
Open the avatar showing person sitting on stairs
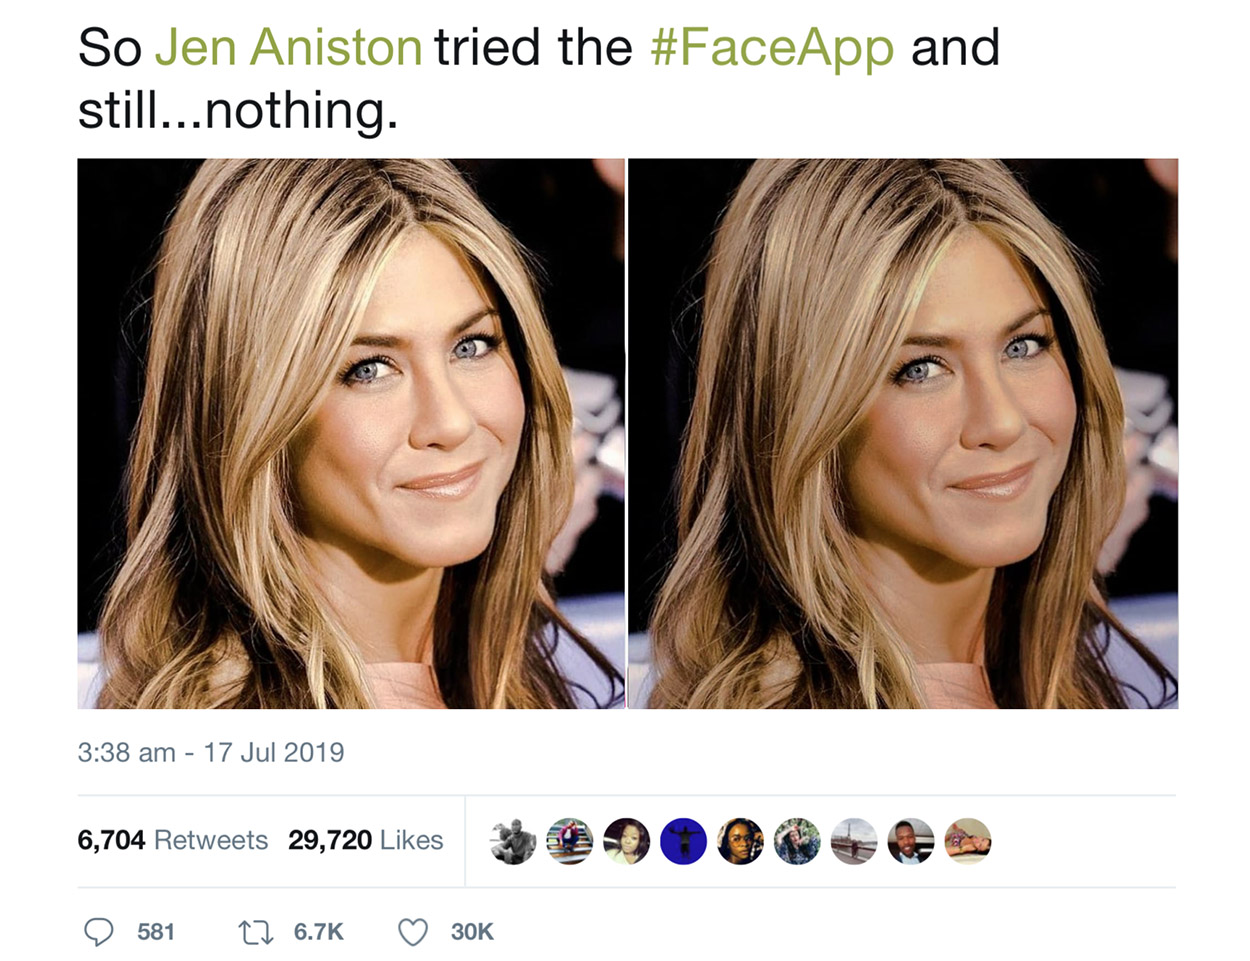click(x=570, y=841)
